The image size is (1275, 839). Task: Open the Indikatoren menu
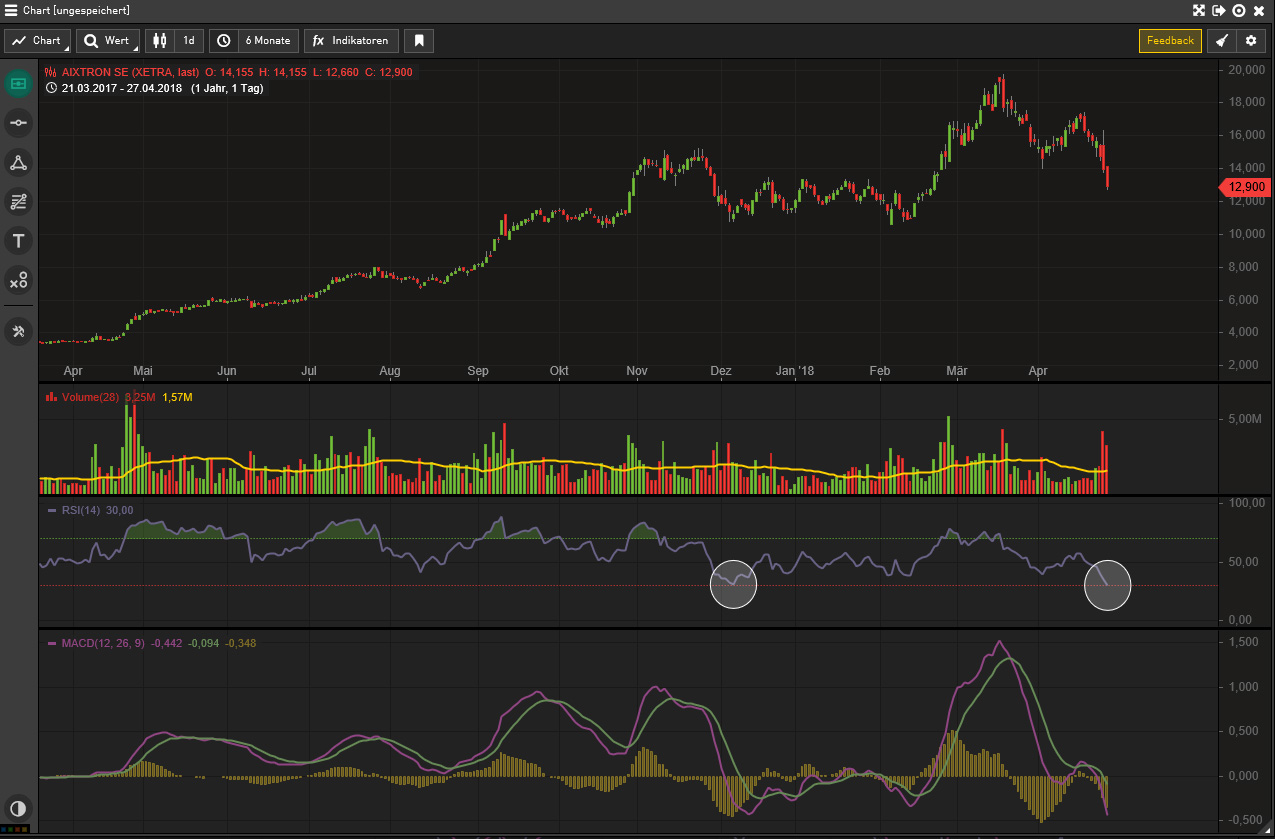[x=351, y=41]
